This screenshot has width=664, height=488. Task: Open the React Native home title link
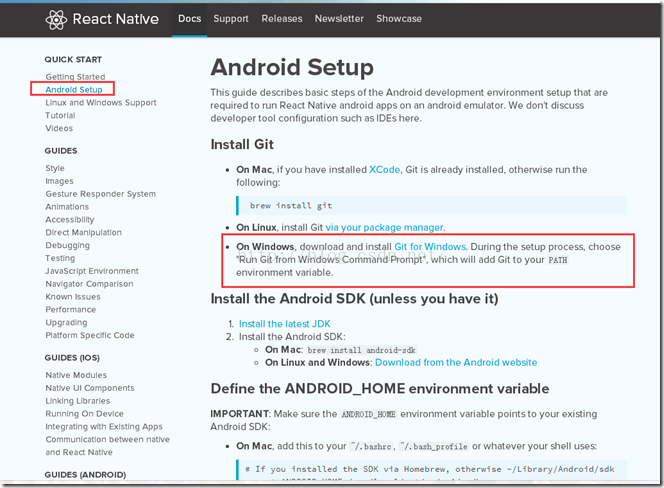116,19
